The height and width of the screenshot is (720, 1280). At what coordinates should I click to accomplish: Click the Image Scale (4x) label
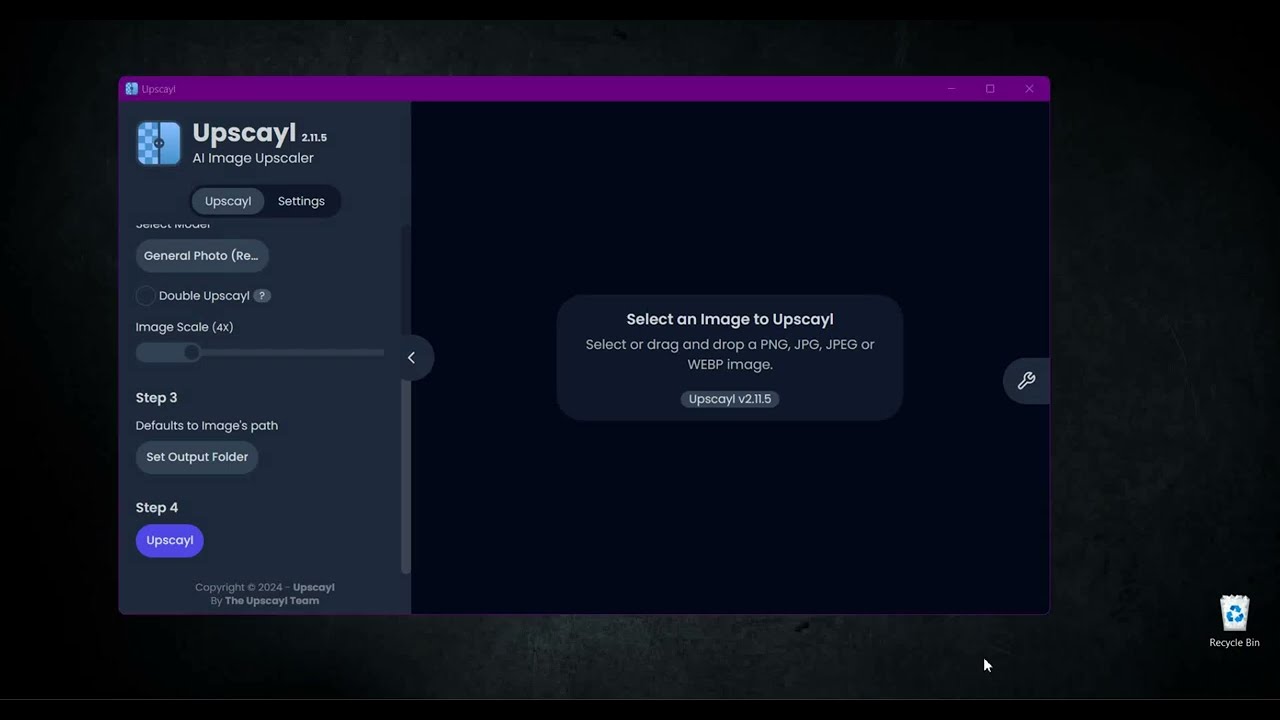(x=185, y=327)
